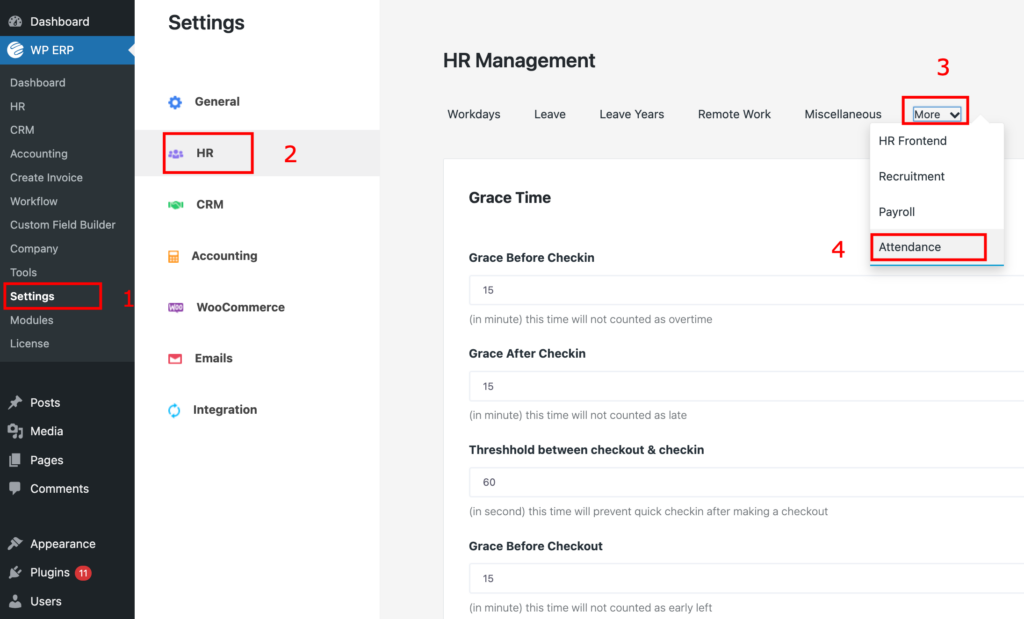Screen dimensions: 1024x619
Task: Open Settings in WP ERP submenu
Action: [32, 296]
